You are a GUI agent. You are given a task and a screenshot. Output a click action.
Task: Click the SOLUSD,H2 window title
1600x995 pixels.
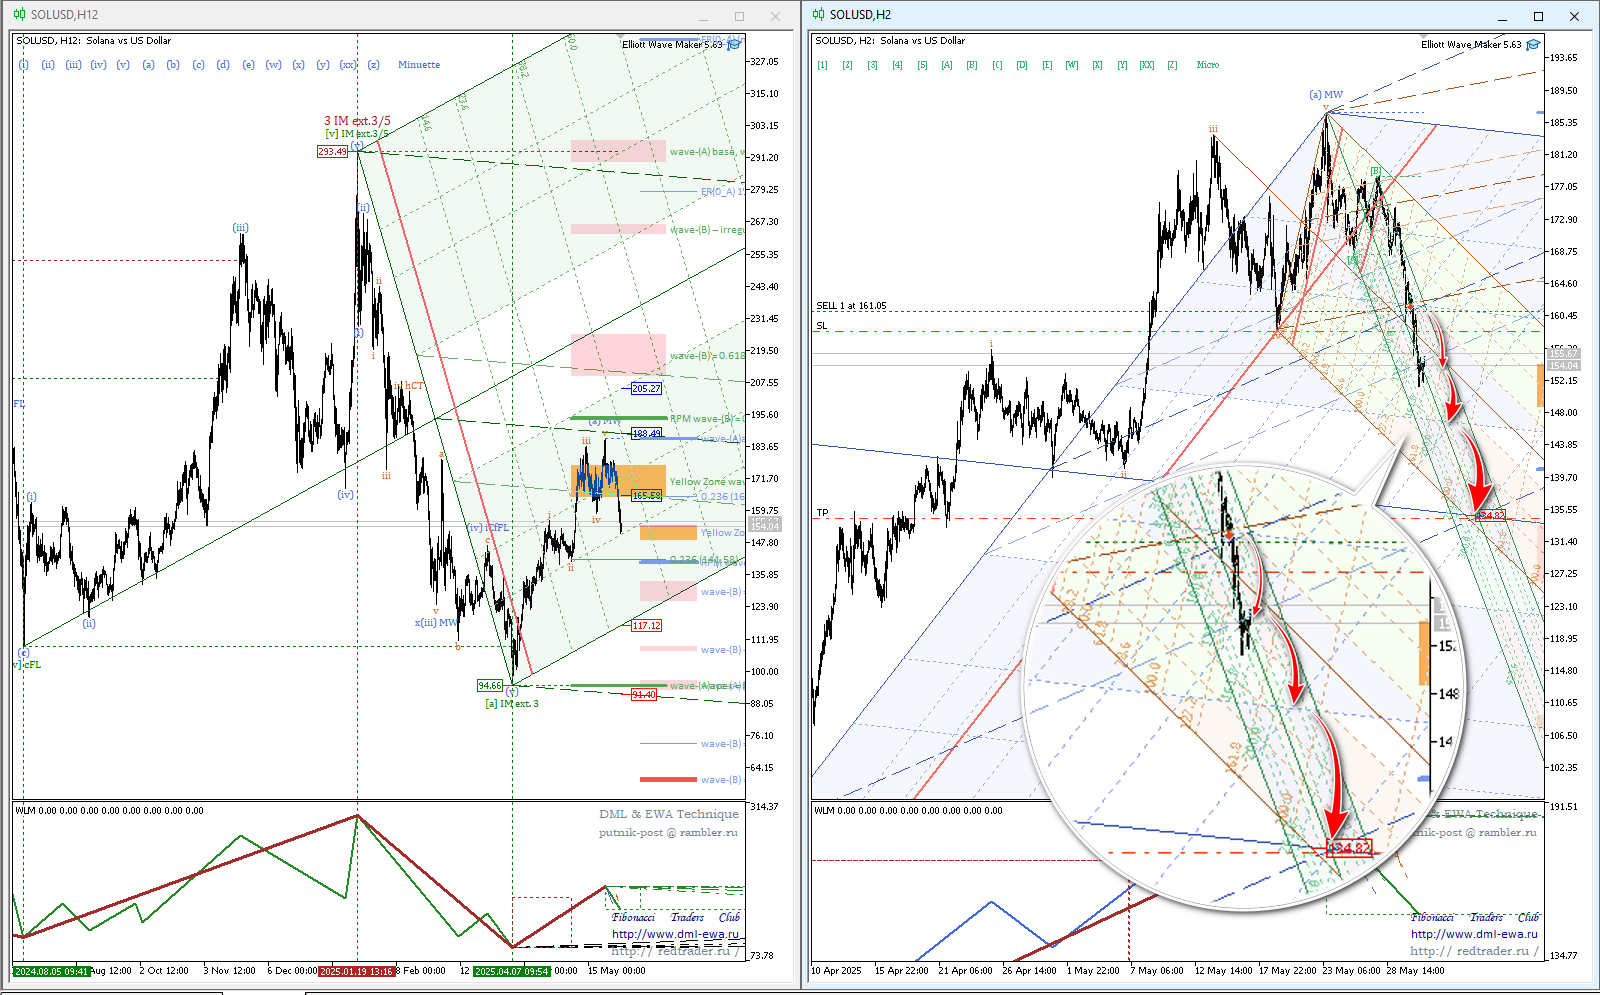point(860,15)
